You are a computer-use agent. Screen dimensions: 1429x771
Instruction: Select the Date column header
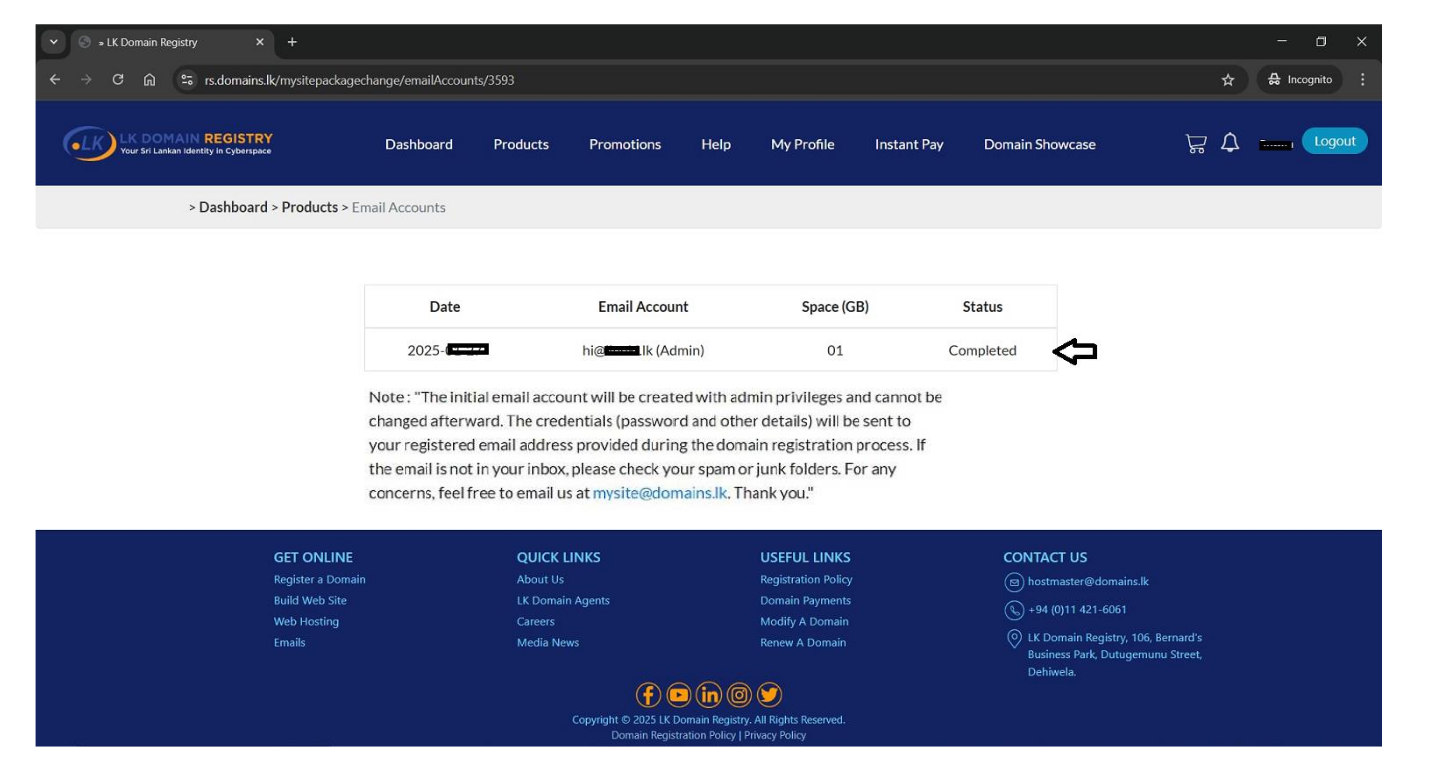(445, 307)
